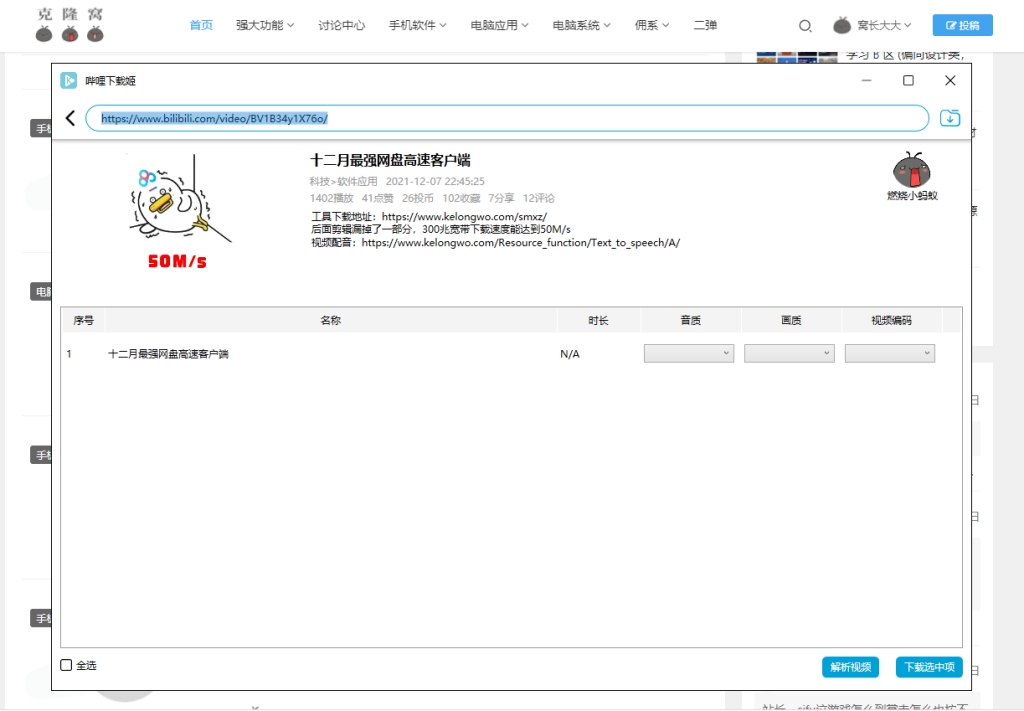The image size is (1024, 711).
Task: Click the user avatar next to 窝长大大
Action: [842, 25]
